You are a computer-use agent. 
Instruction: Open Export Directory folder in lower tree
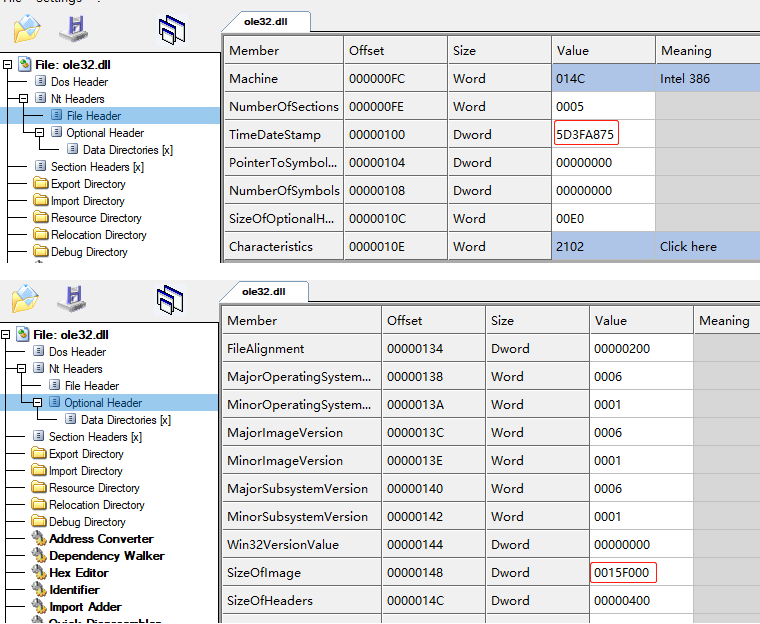tap(86, 454)
